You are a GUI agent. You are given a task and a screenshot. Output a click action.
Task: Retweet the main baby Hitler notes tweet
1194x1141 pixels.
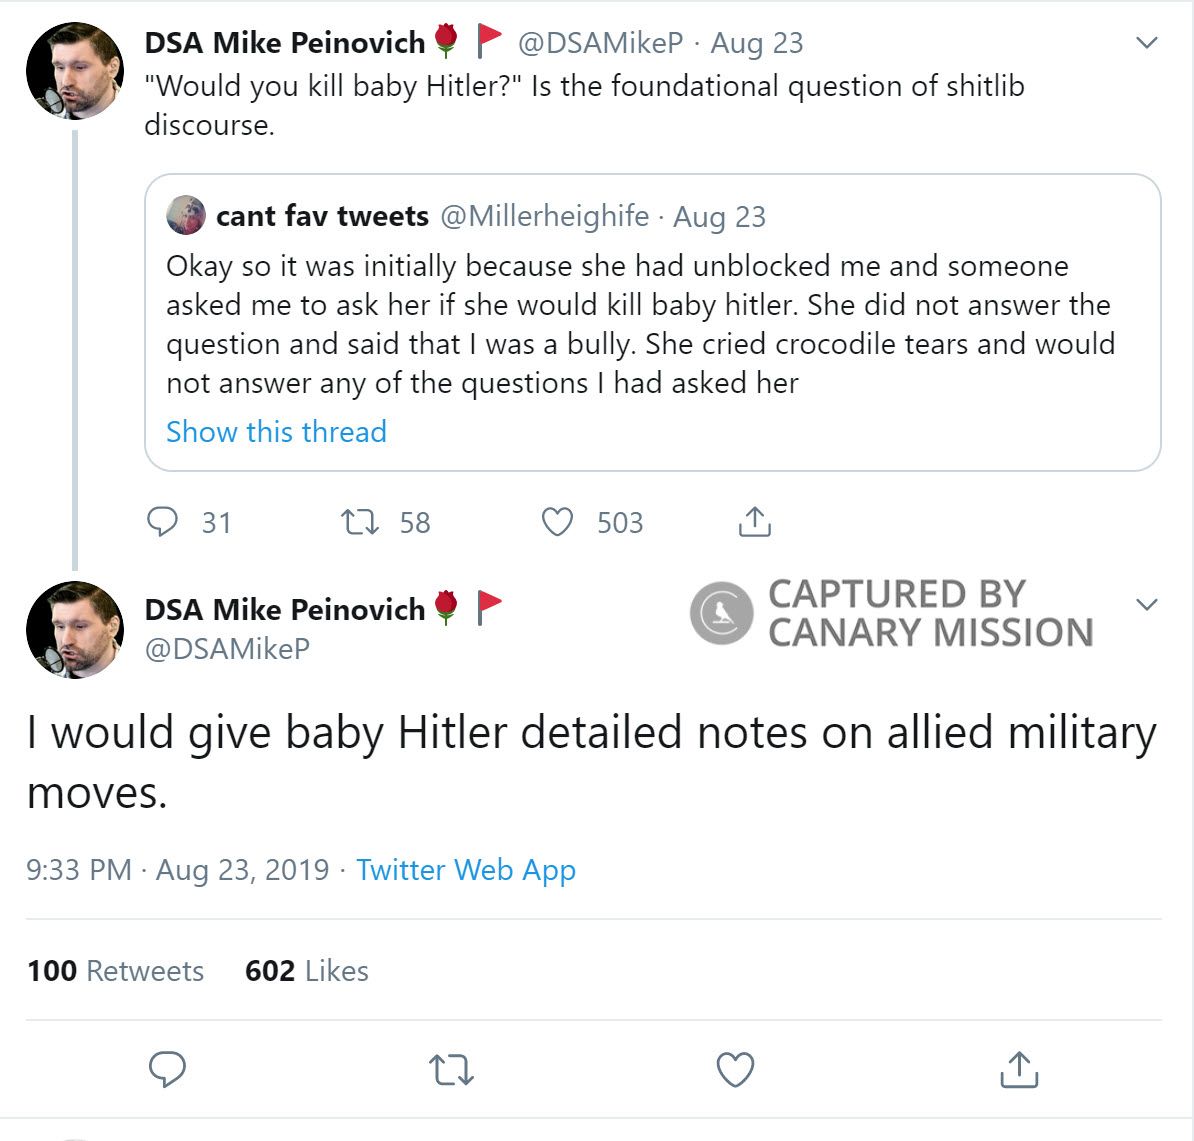coord(451,1070)
